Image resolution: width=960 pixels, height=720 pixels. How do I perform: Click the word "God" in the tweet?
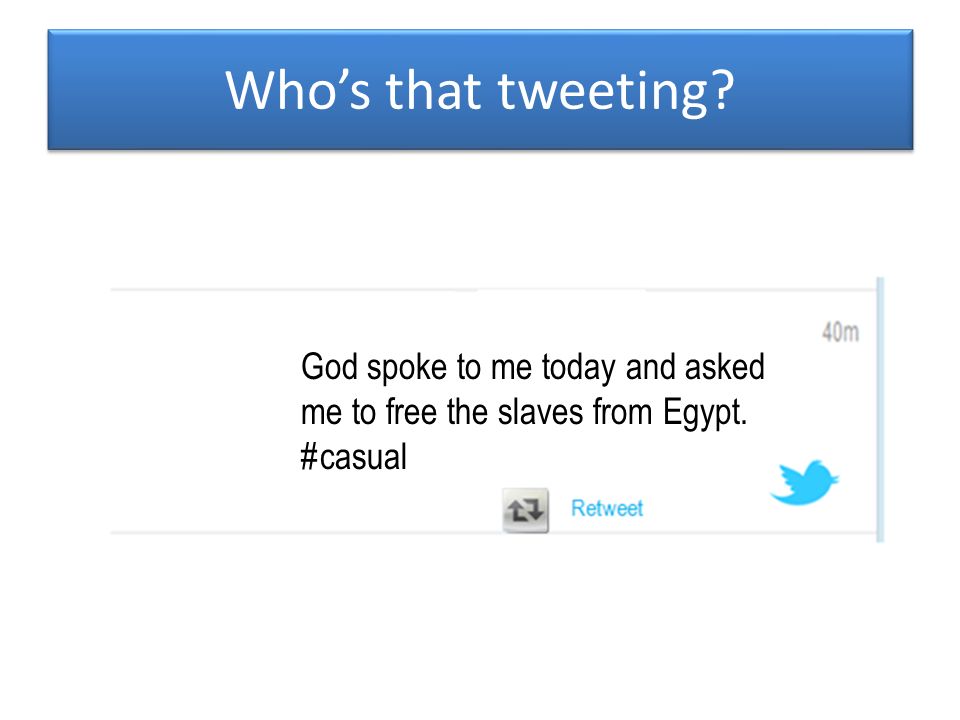(329, 367)
